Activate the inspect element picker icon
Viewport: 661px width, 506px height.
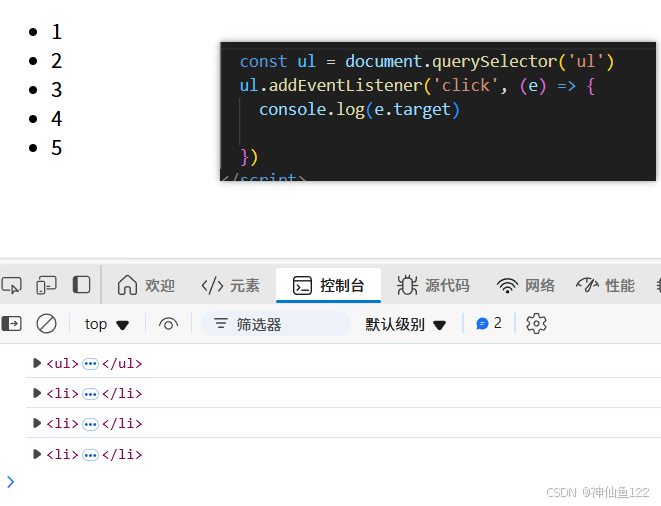click(11, 285)
